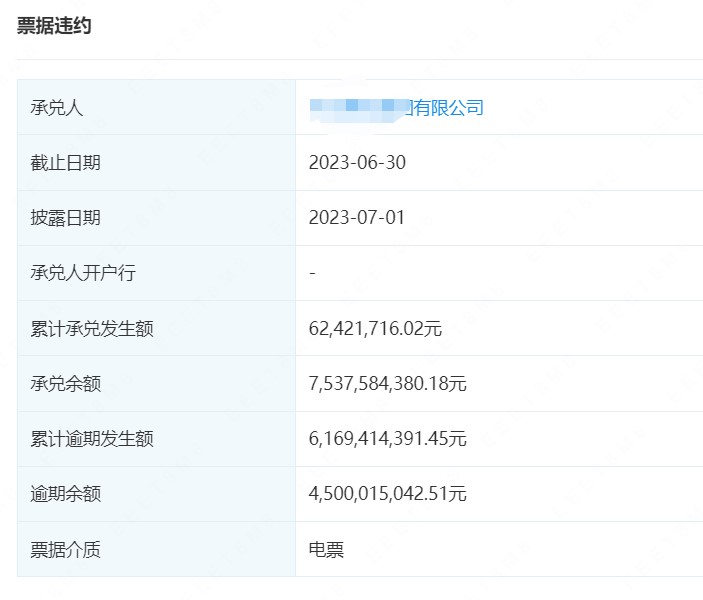Click the dash value beside 承兑人开户行
This screenshot has width=703, height=600.
(313, 272)
